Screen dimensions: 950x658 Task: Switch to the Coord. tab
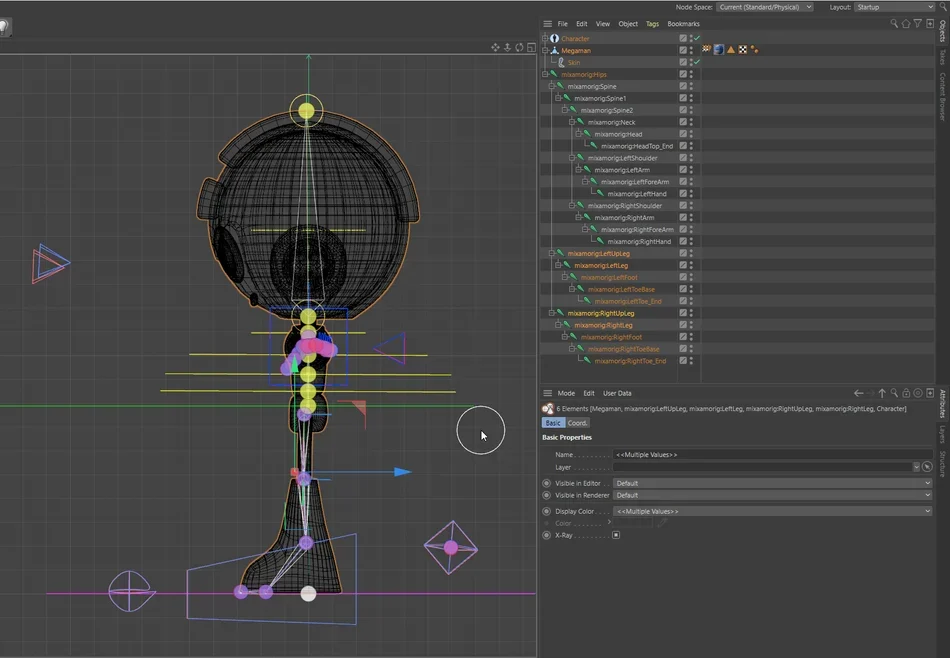click(577, 423)
